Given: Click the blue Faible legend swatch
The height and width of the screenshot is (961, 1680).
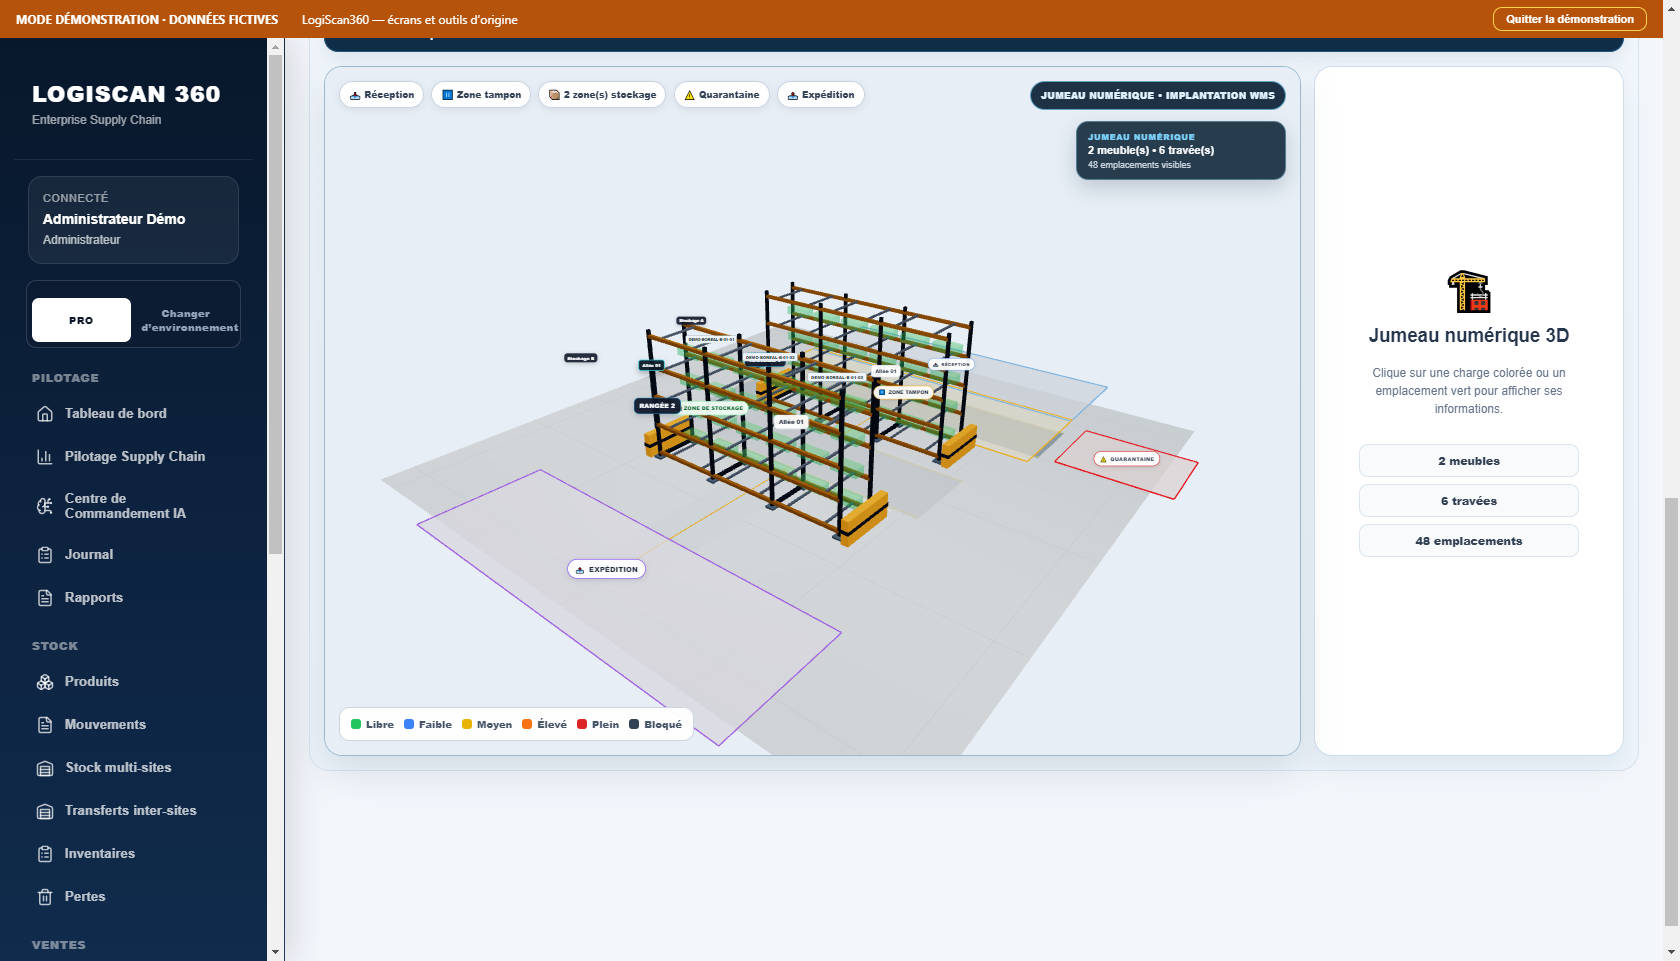Looking at the screenshot, I should 409,724.
